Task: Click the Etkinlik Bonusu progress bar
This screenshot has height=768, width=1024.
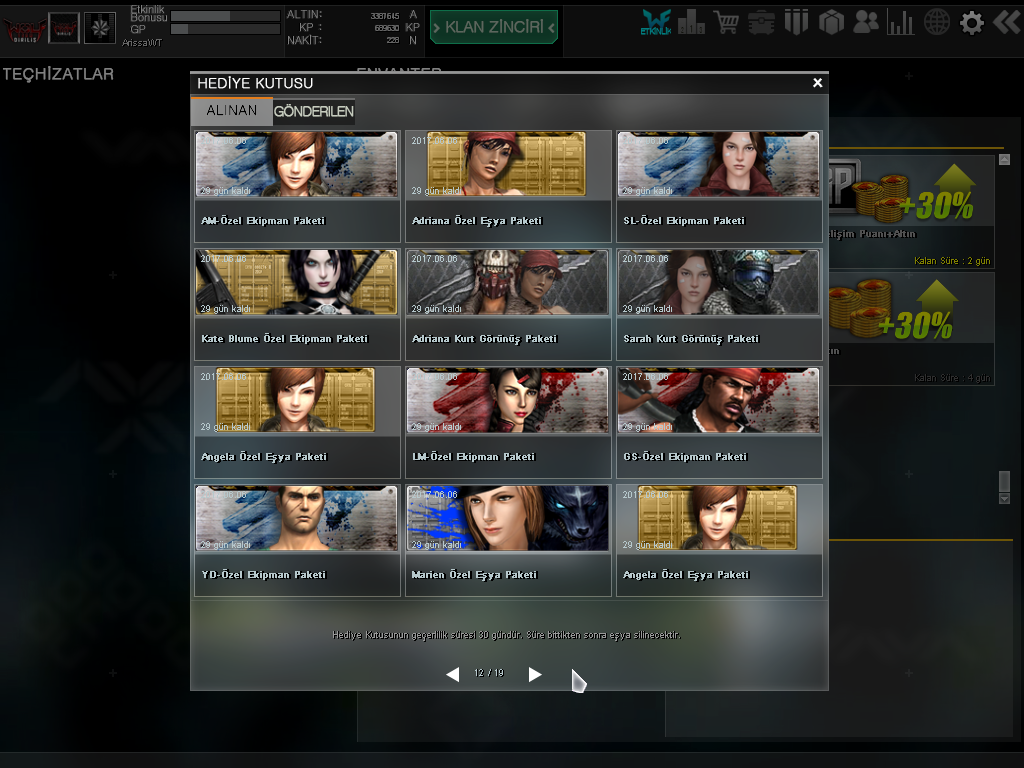Action: coord(225,16)
